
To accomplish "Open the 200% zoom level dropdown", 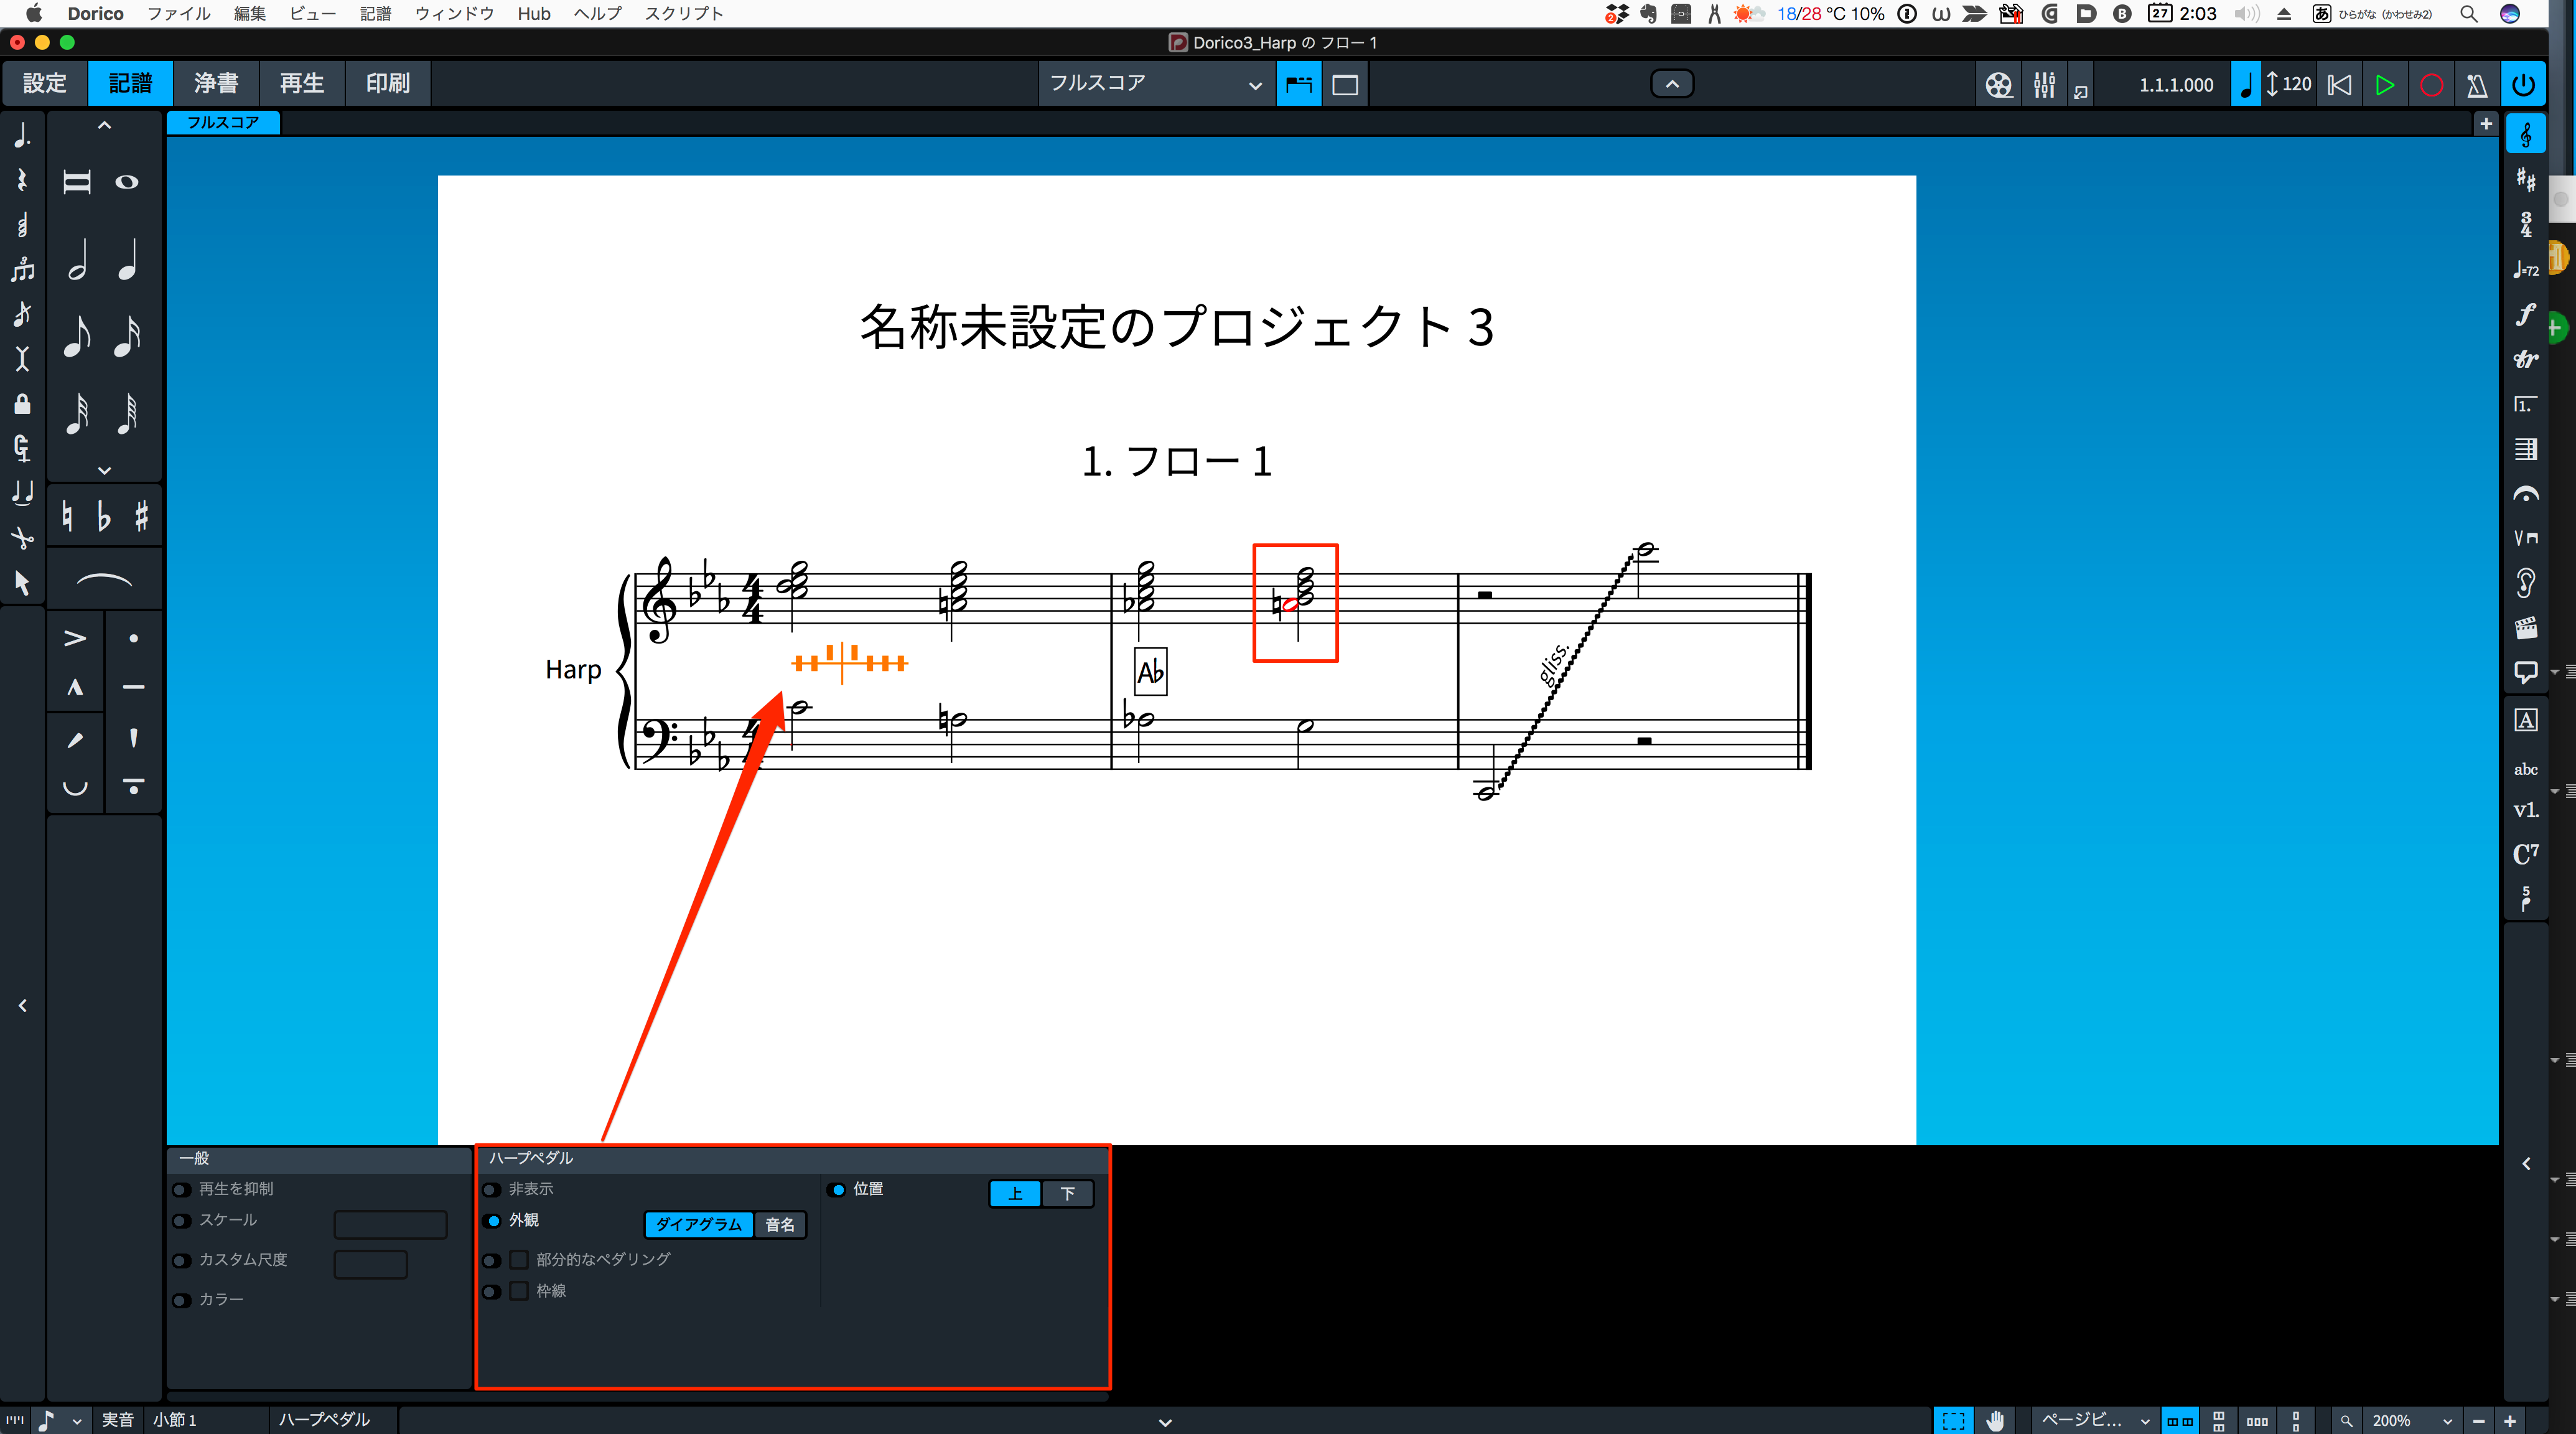I will (2411, 1420).
